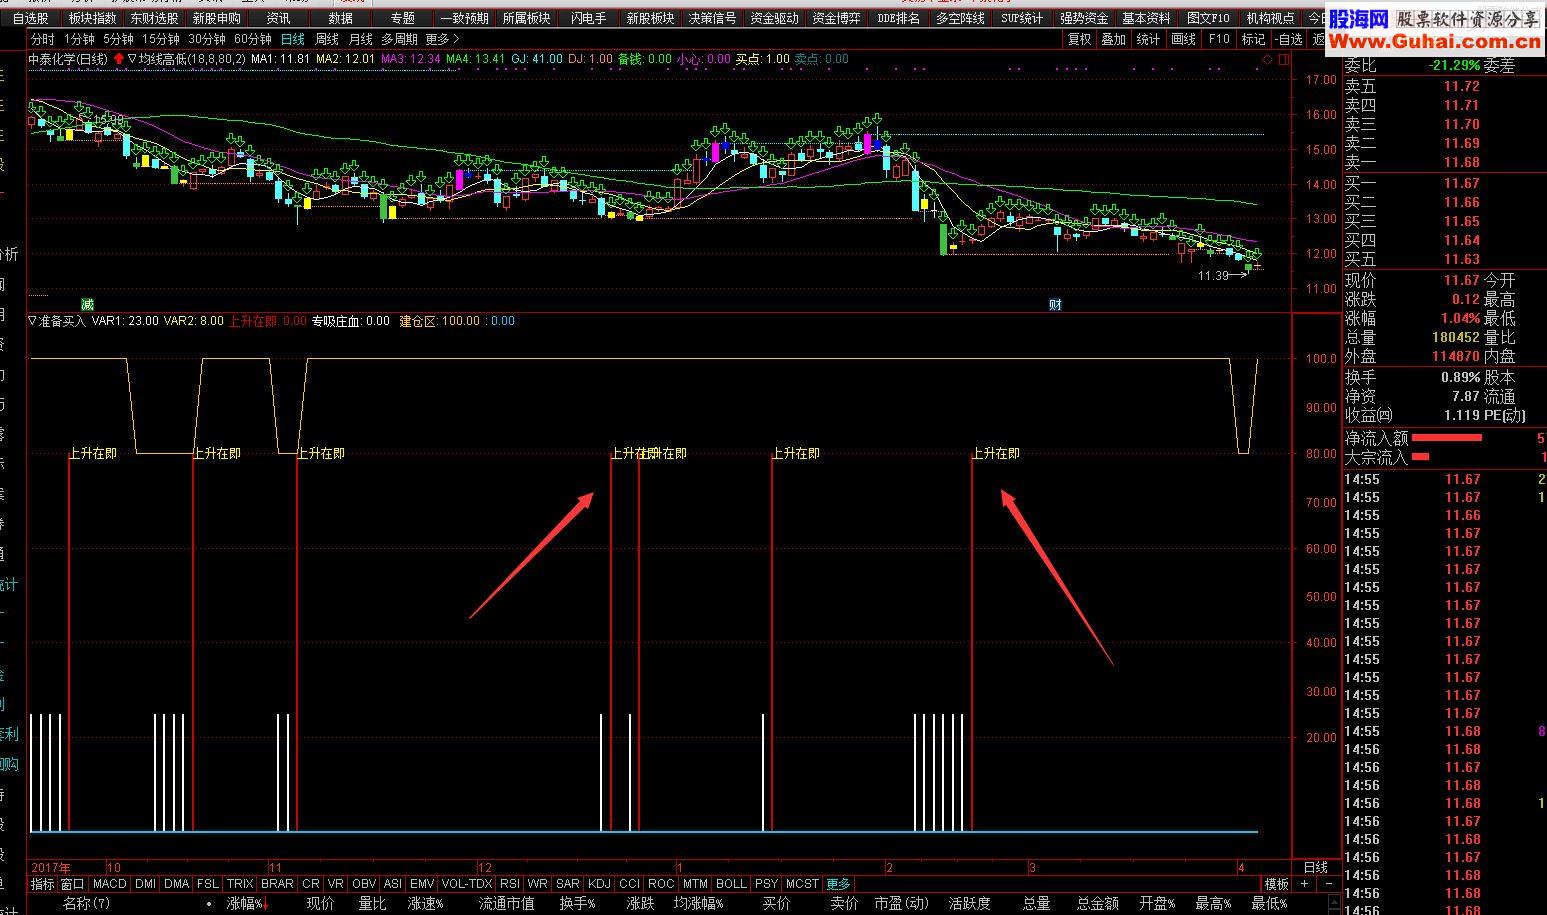Open the 资讯 tab
This screenshot has width=1547, height=915.
[x=278, y=18]
